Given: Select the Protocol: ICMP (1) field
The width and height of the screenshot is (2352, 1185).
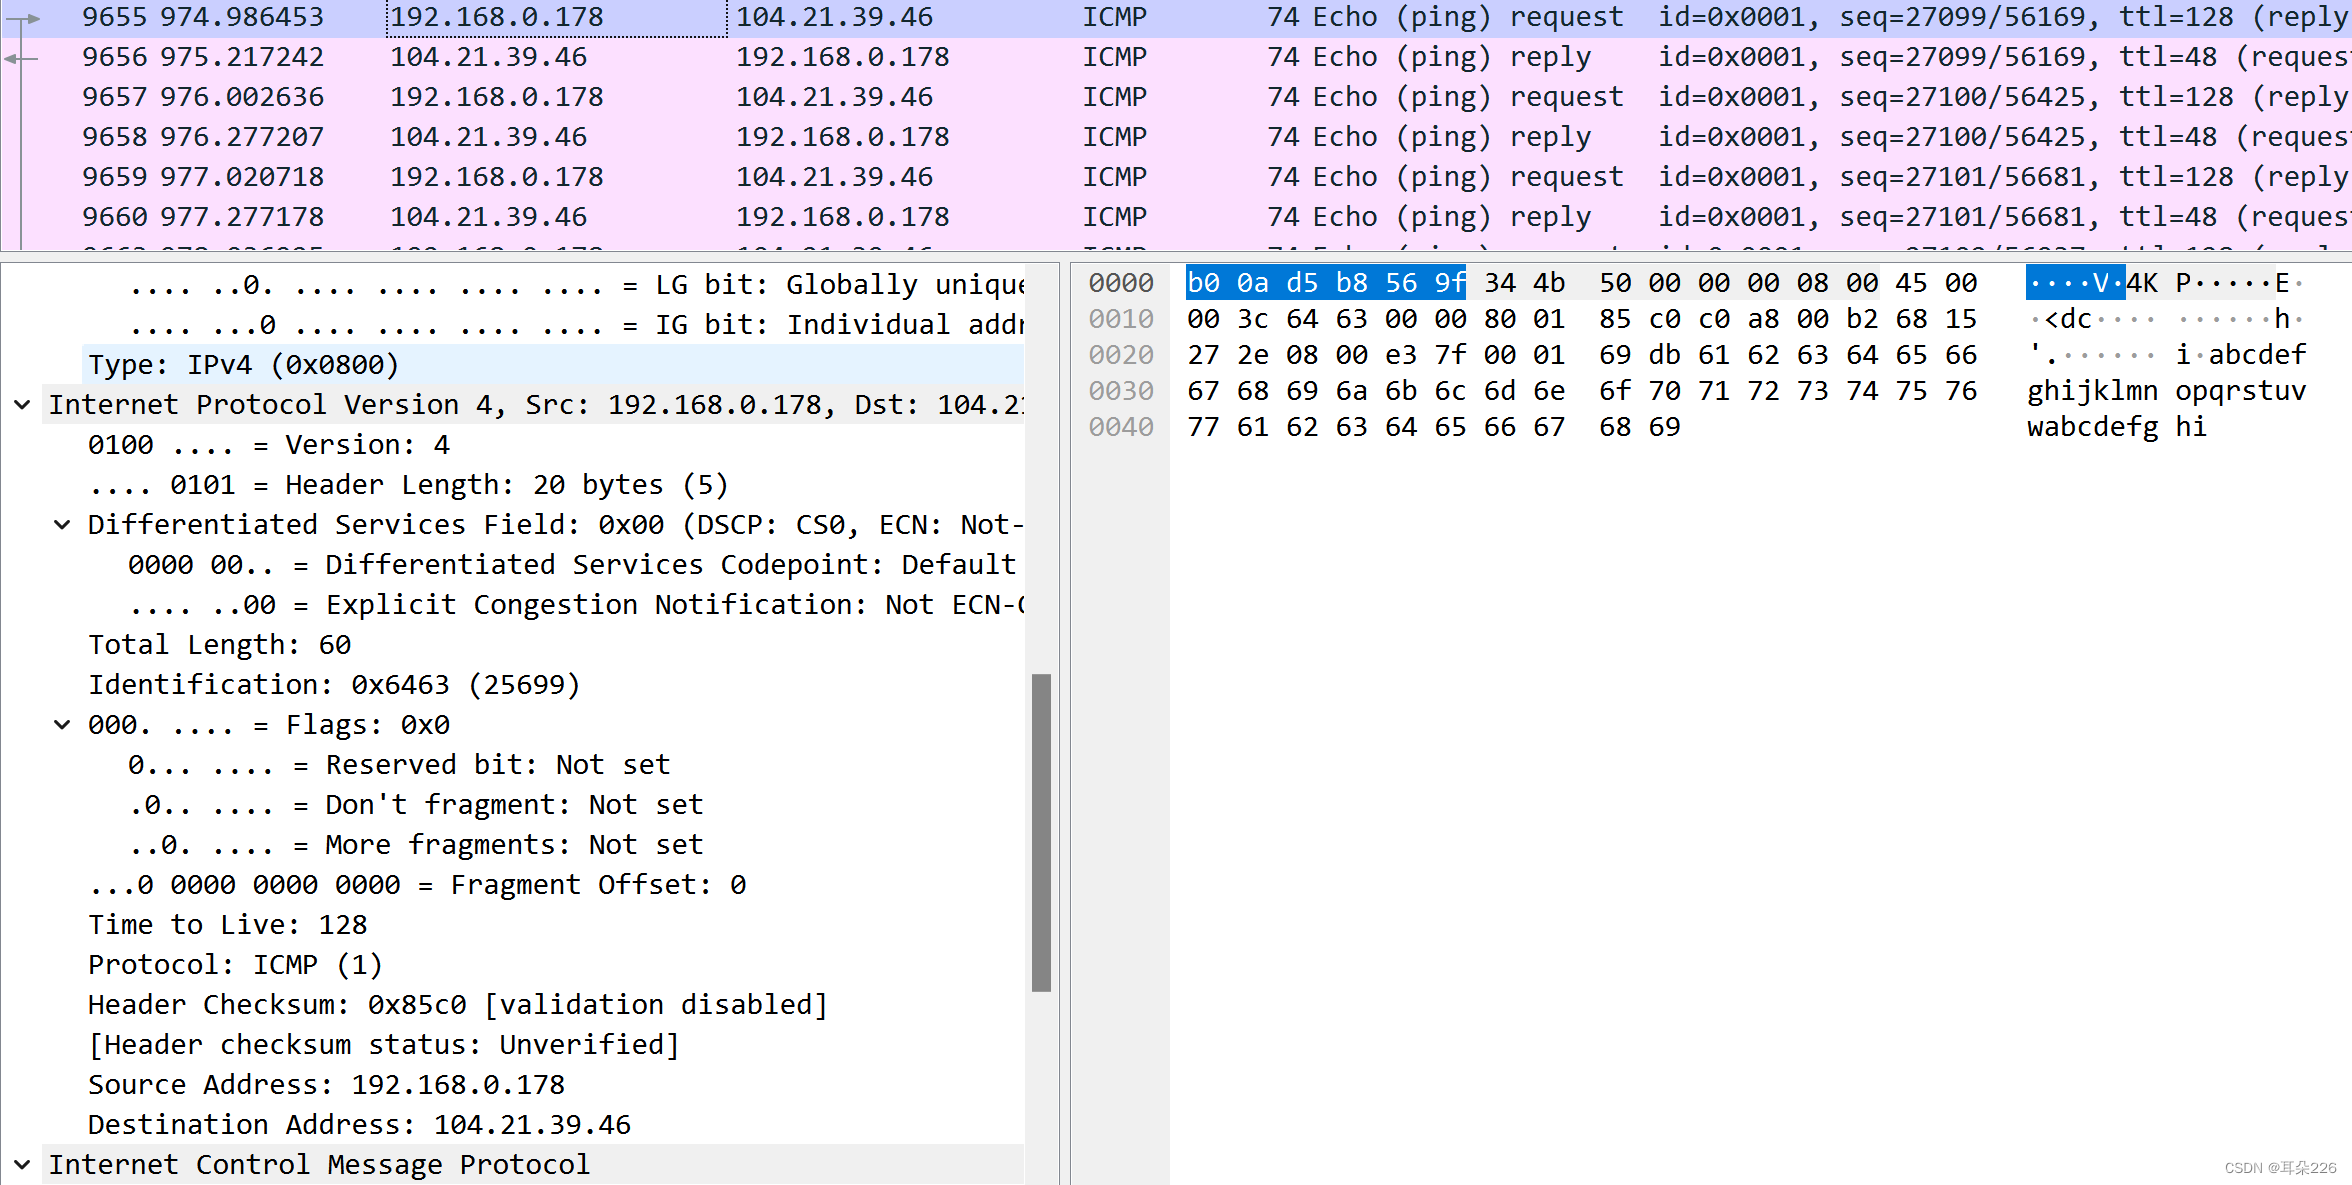Looking at the screenshot, I should [x=236, y=965].
